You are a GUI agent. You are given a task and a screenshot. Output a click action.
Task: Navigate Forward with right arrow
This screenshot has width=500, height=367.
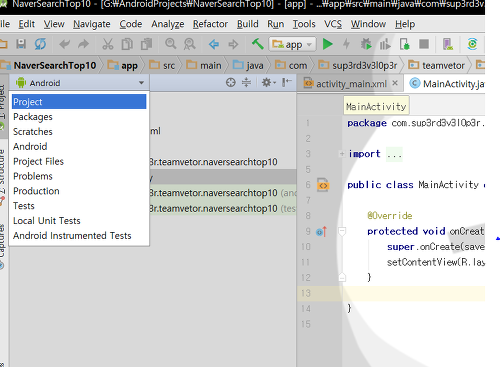tap(233, 44)
